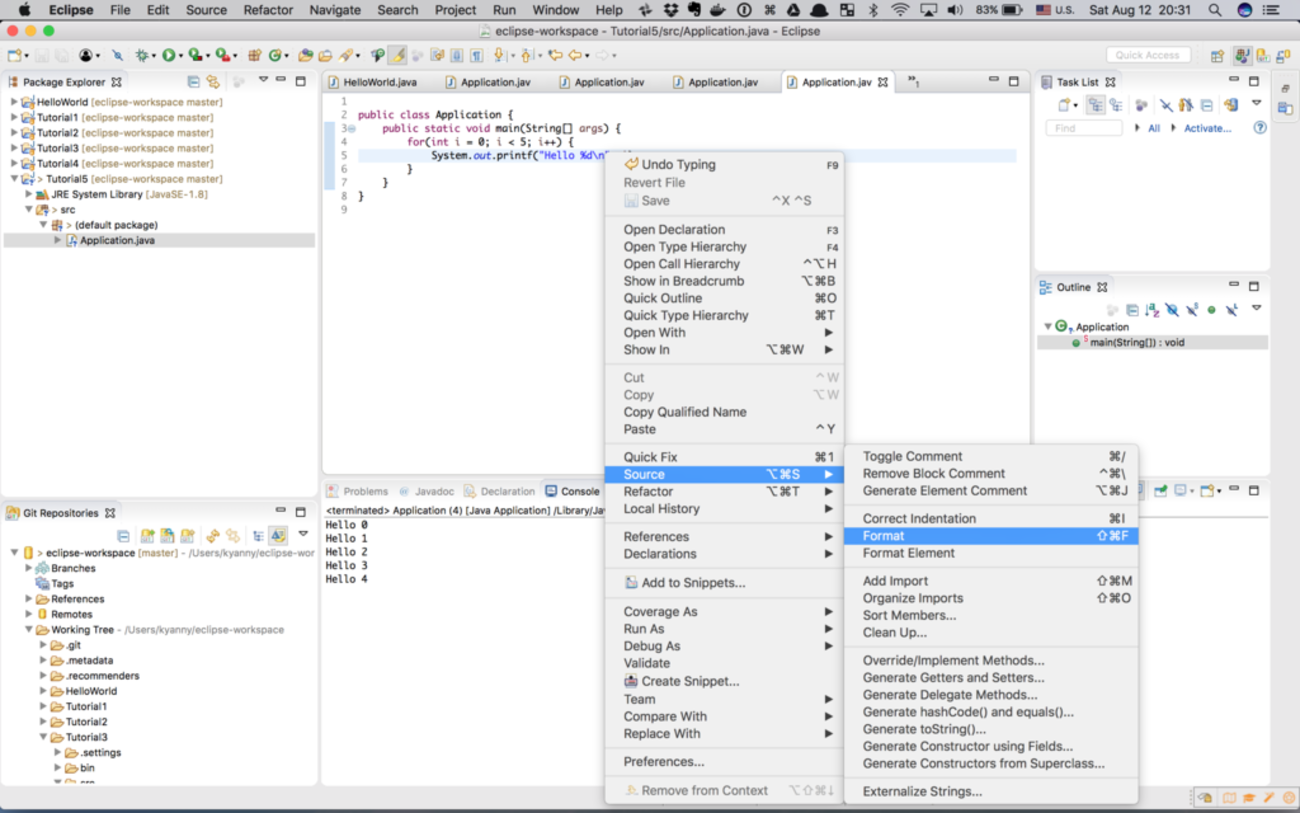Screen dimensions: 1300x813
Task: Click the Task List help icon
Action: click(1260, 128)
